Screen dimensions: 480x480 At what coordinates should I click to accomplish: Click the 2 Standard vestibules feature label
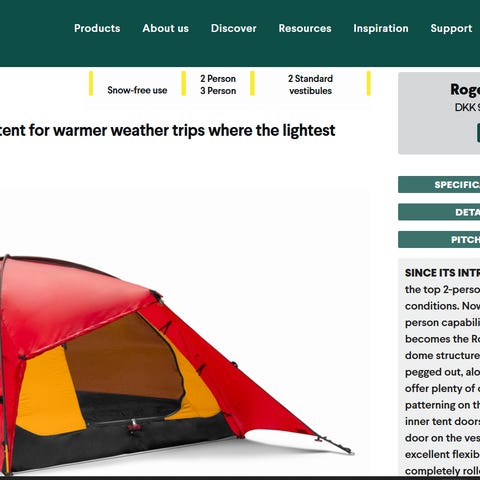tap(310, 85)
